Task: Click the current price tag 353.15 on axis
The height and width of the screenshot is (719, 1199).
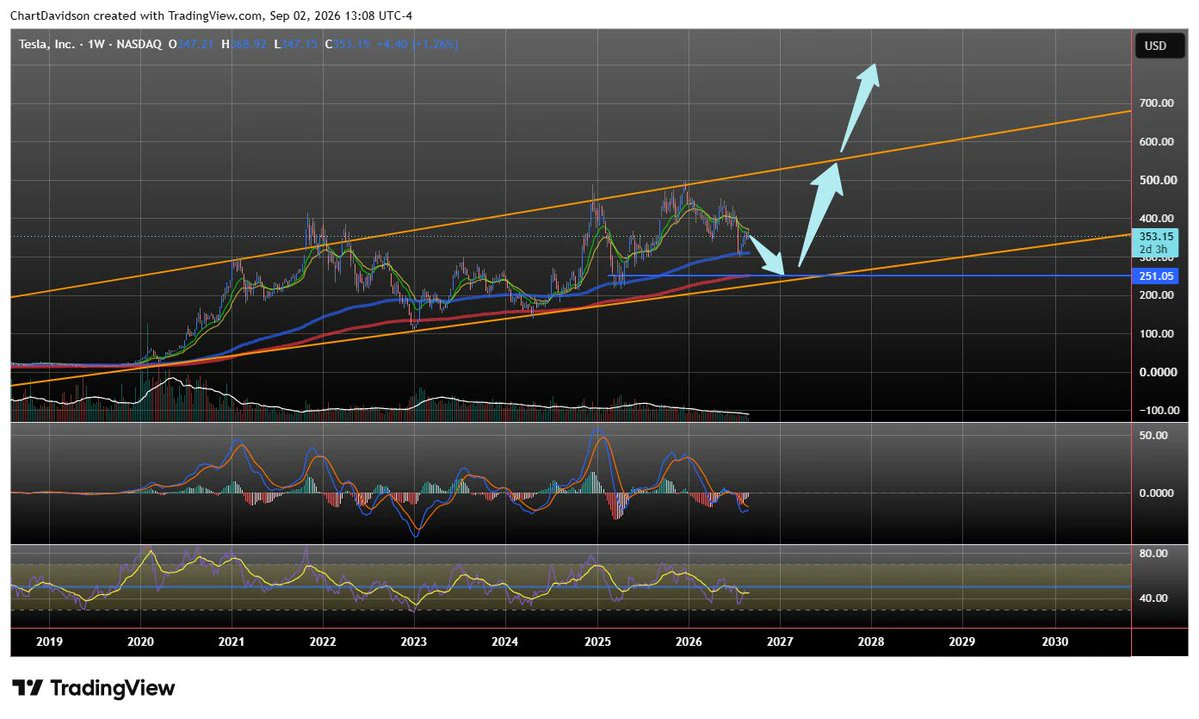Action: click(1155, 236)
